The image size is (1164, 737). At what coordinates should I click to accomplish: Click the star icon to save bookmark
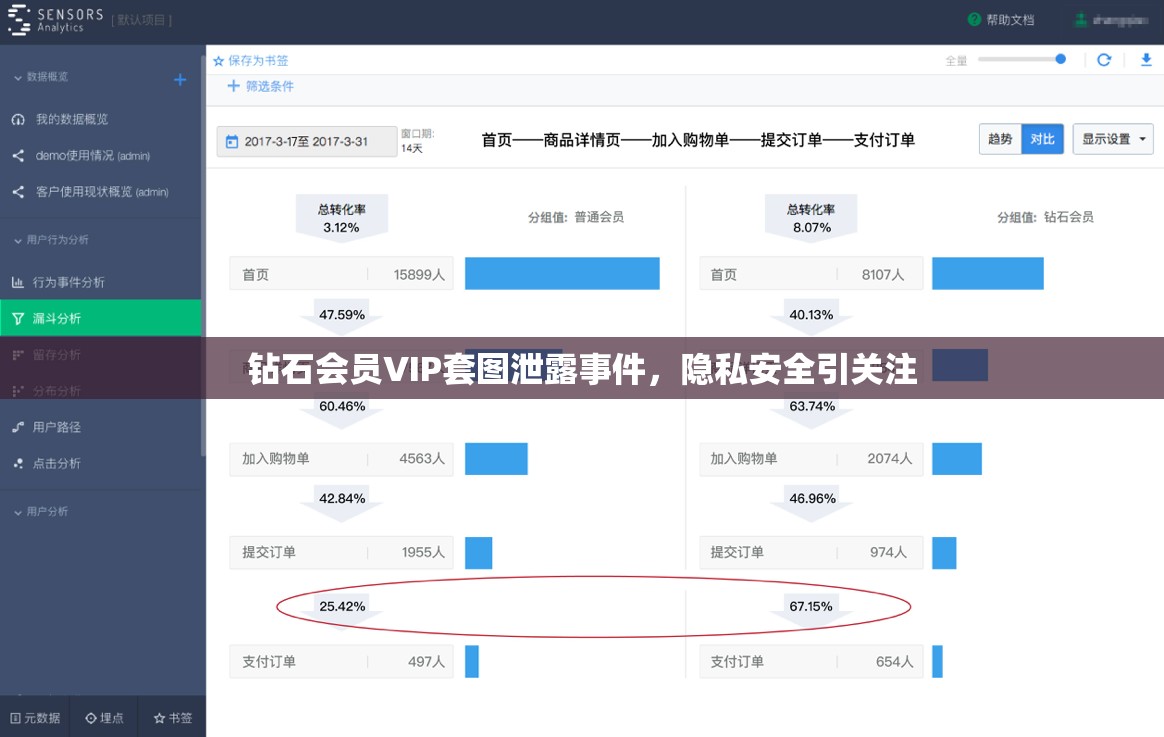click(x=218, y=61)
